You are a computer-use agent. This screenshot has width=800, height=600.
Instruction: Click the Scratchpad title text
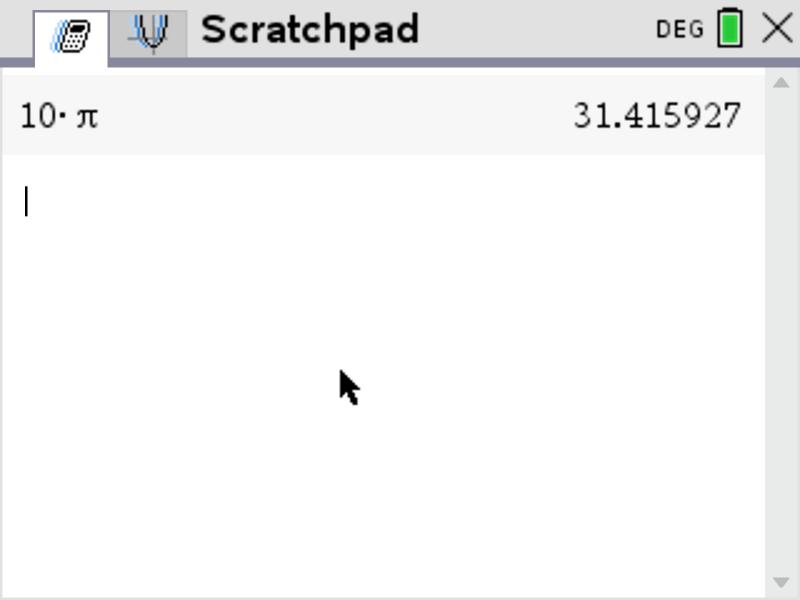pyautogui.click(x=310, y=30)
